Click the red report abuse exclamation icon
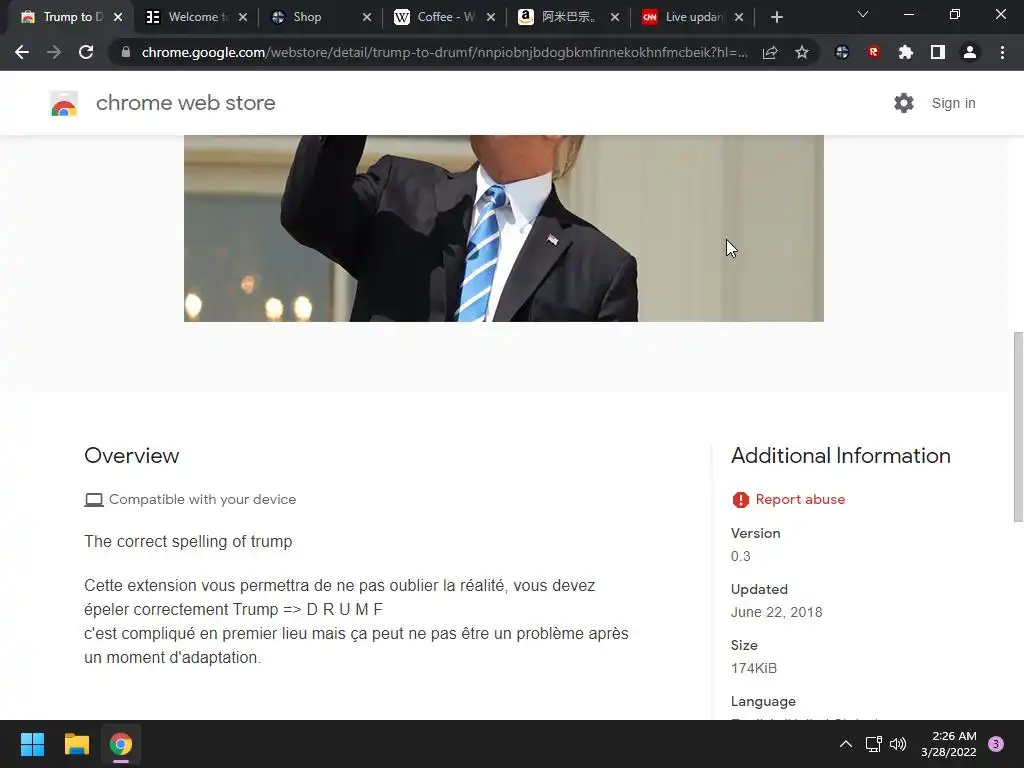This screenshot has height=768, width=1024. coord(741,500)
